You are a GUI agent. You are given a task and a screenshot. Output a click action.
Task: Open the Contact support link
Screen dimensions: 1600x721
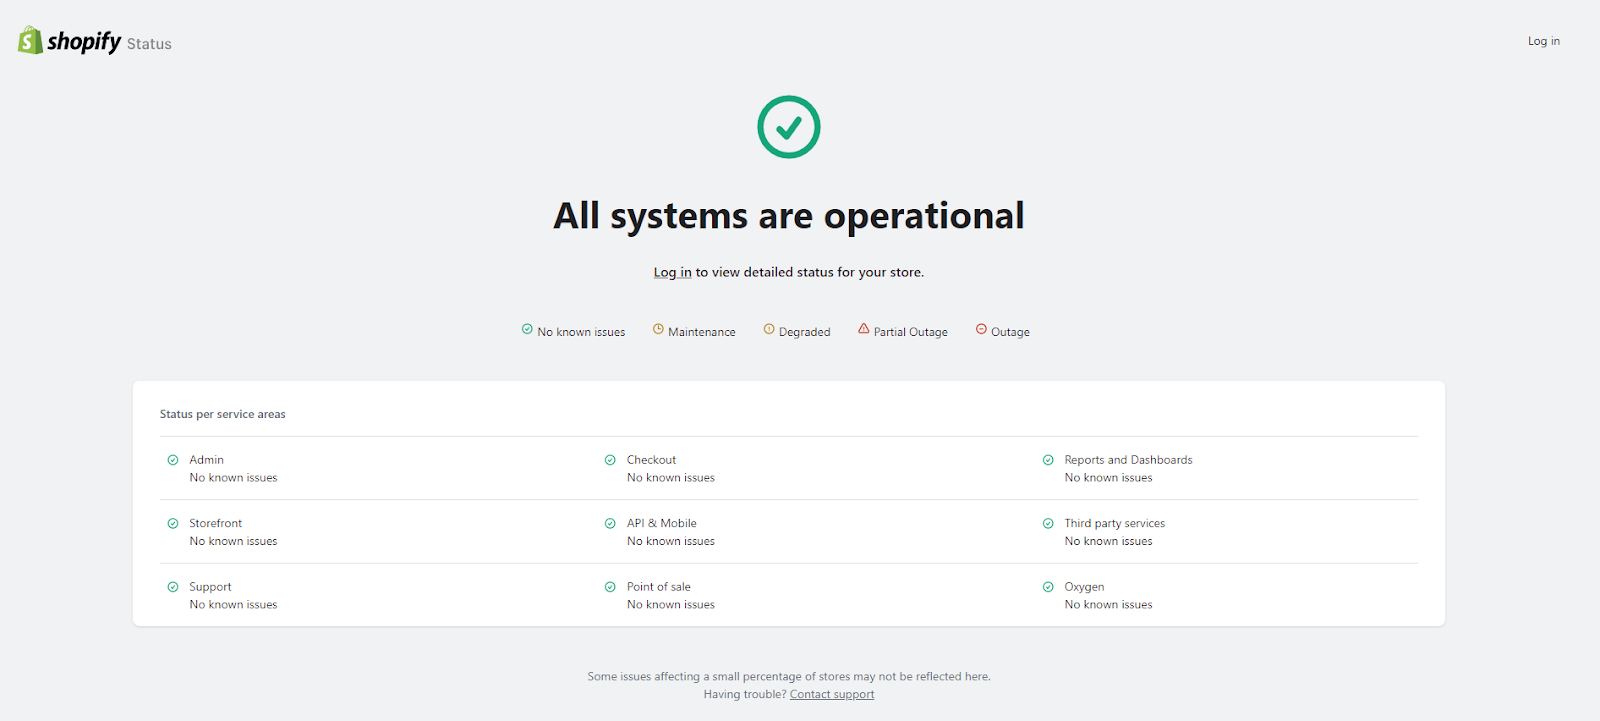831,694
